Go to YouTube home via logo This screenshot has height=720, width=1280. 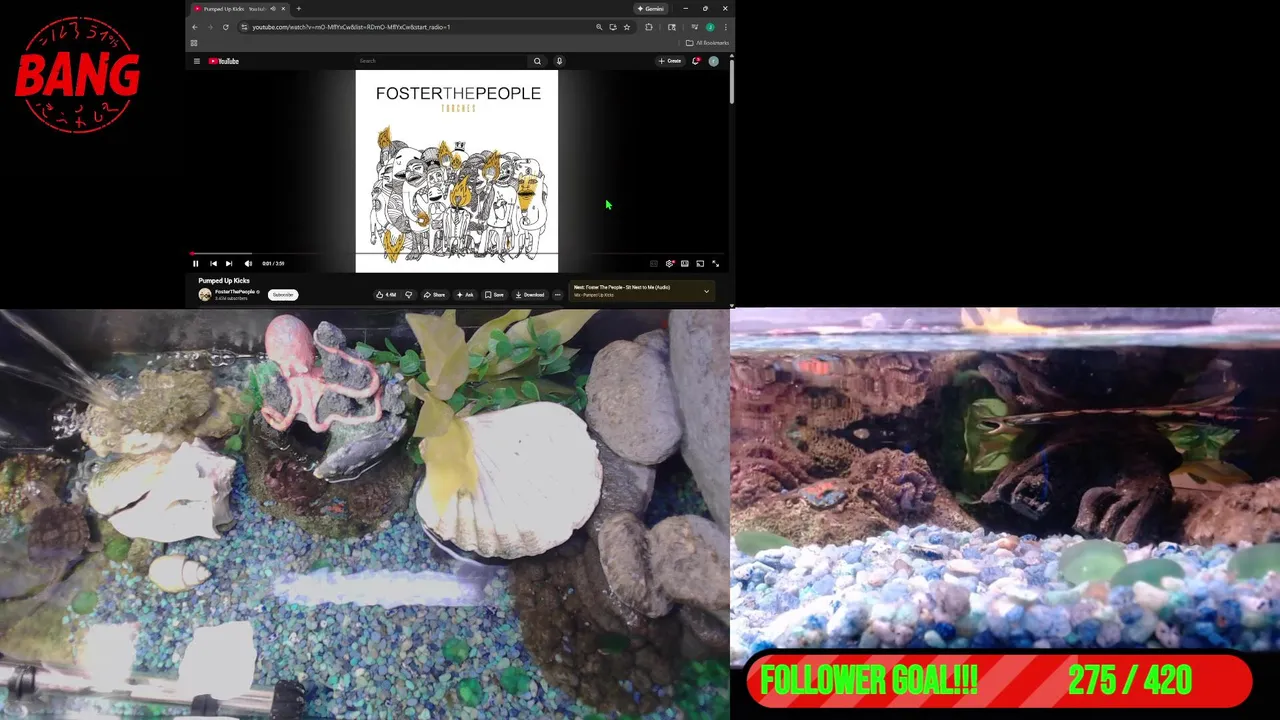tap(224, 61)
